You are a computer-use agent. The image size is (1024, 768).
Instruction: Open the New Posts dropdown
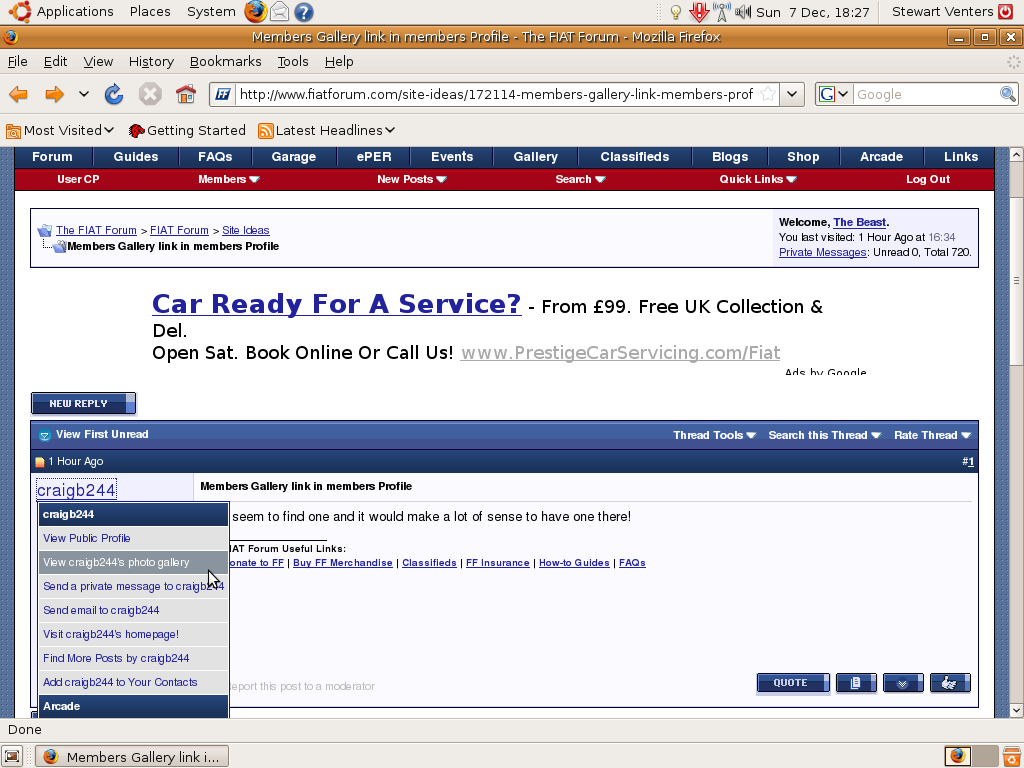click(411, 180)
